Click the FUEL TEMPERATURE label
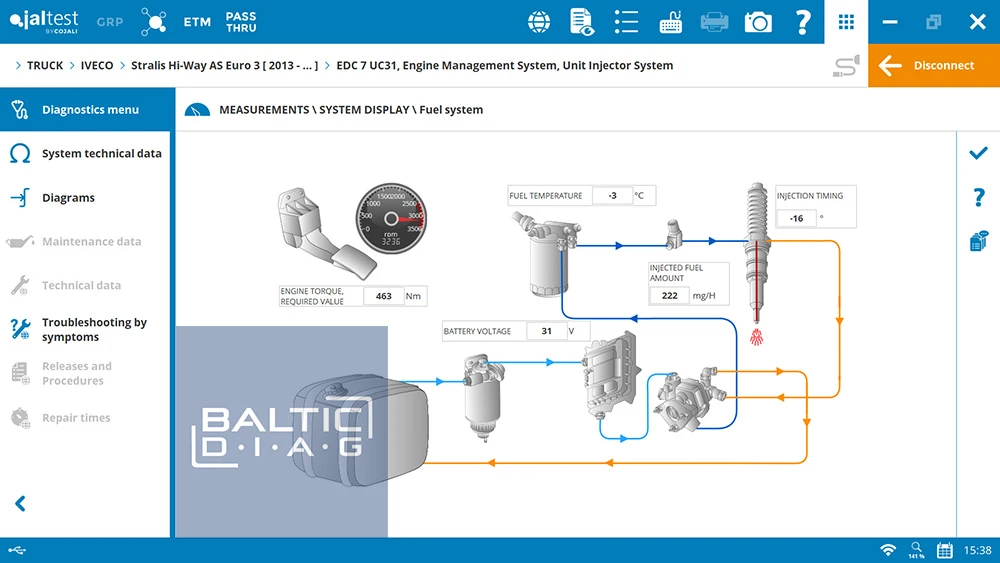 pyautogui.click(x=546, y=196)
